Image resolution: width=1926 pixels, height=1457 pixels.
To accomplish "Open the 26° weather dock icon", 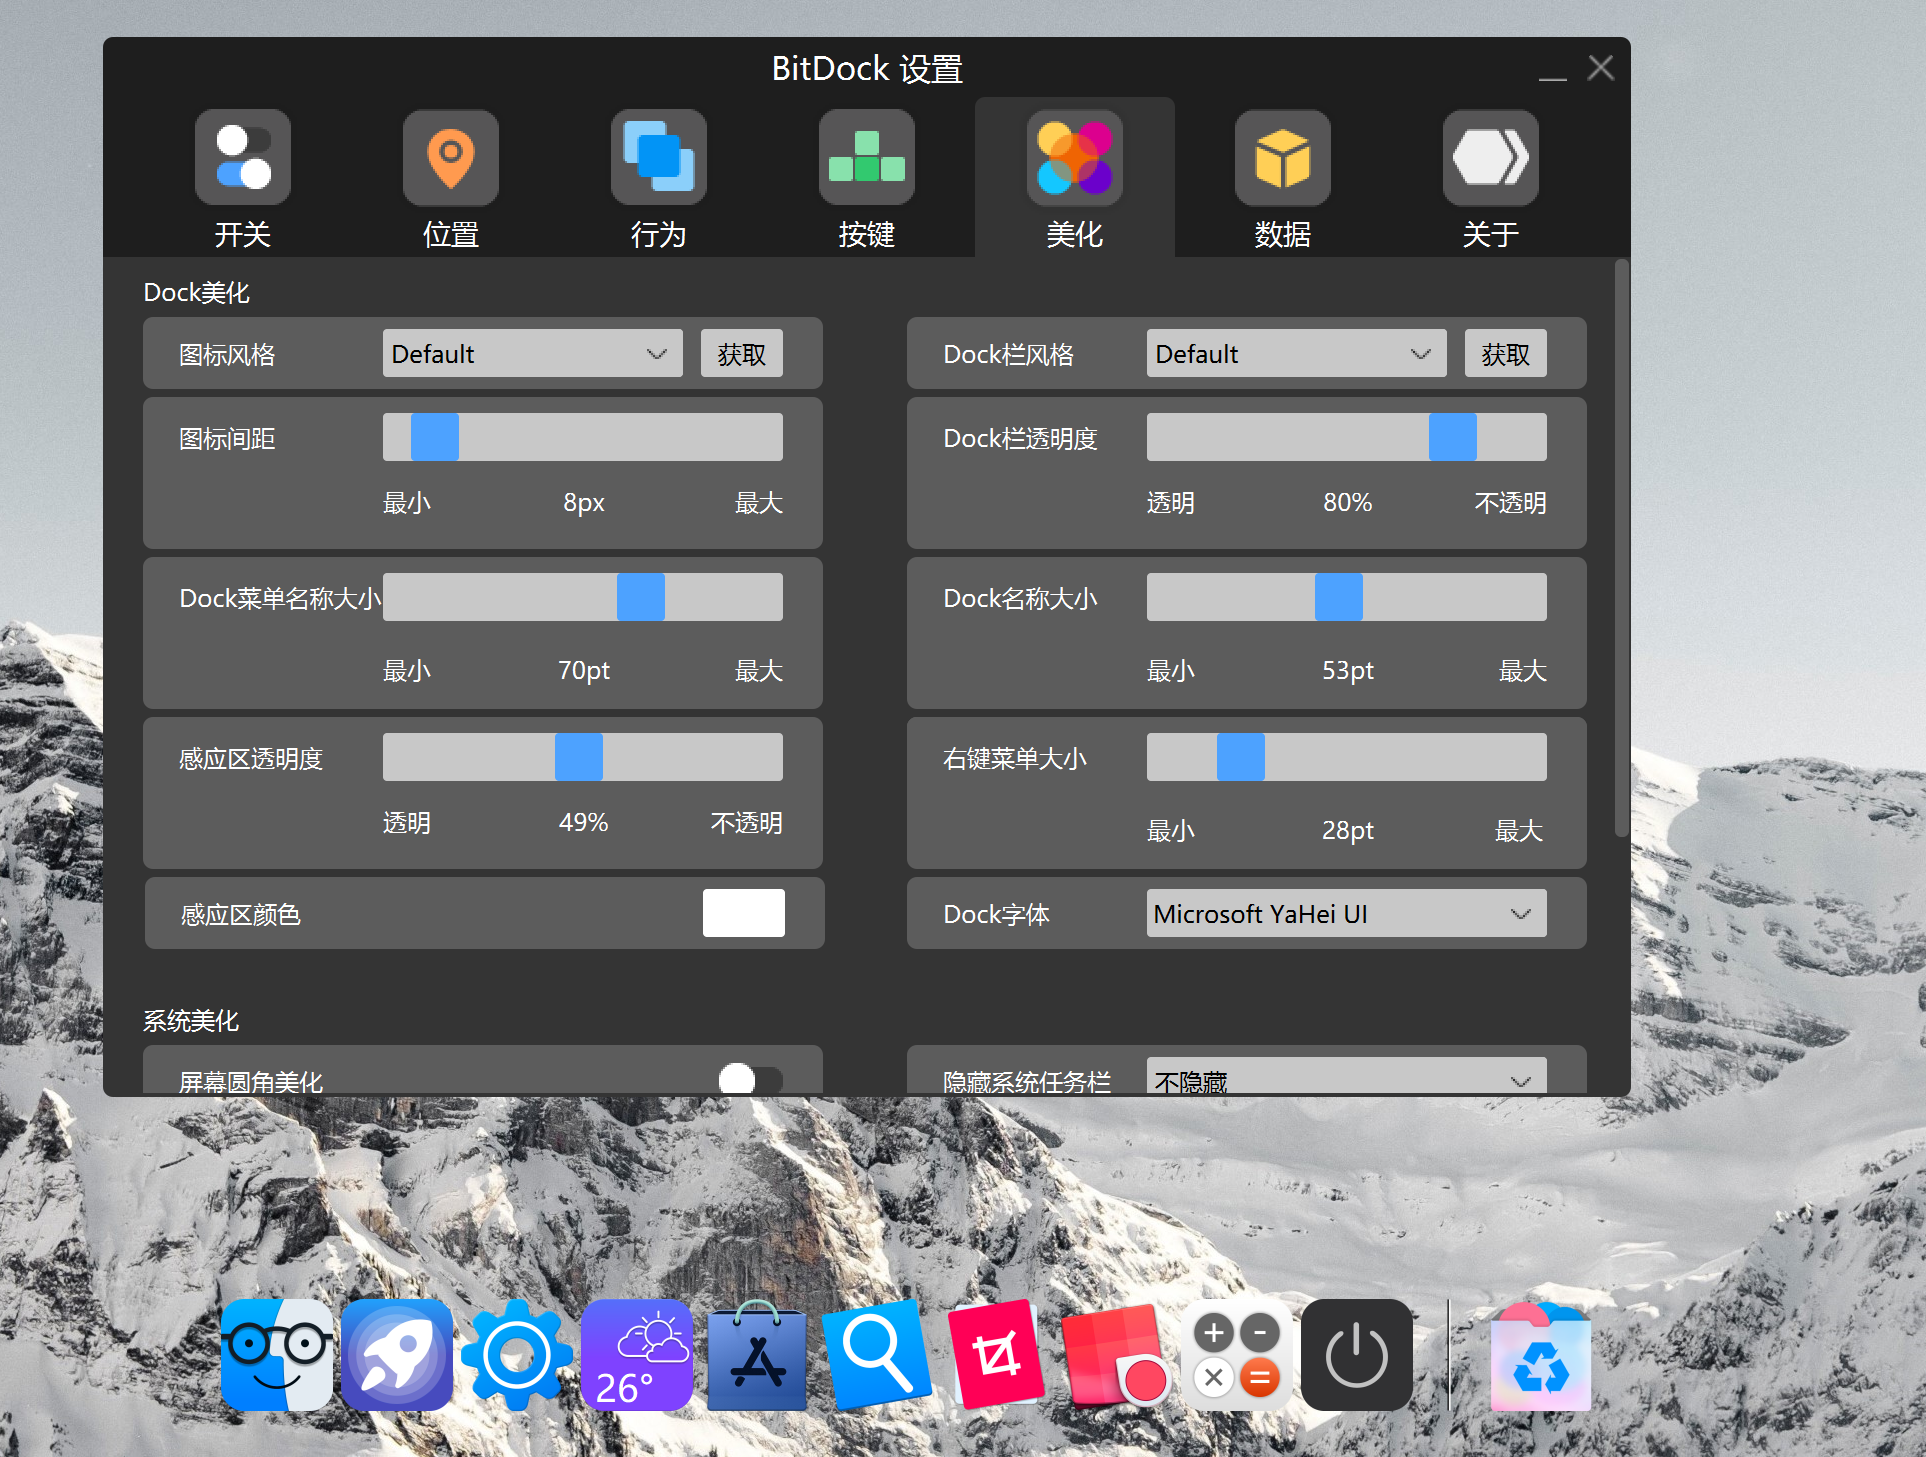I will (637, 1355).
